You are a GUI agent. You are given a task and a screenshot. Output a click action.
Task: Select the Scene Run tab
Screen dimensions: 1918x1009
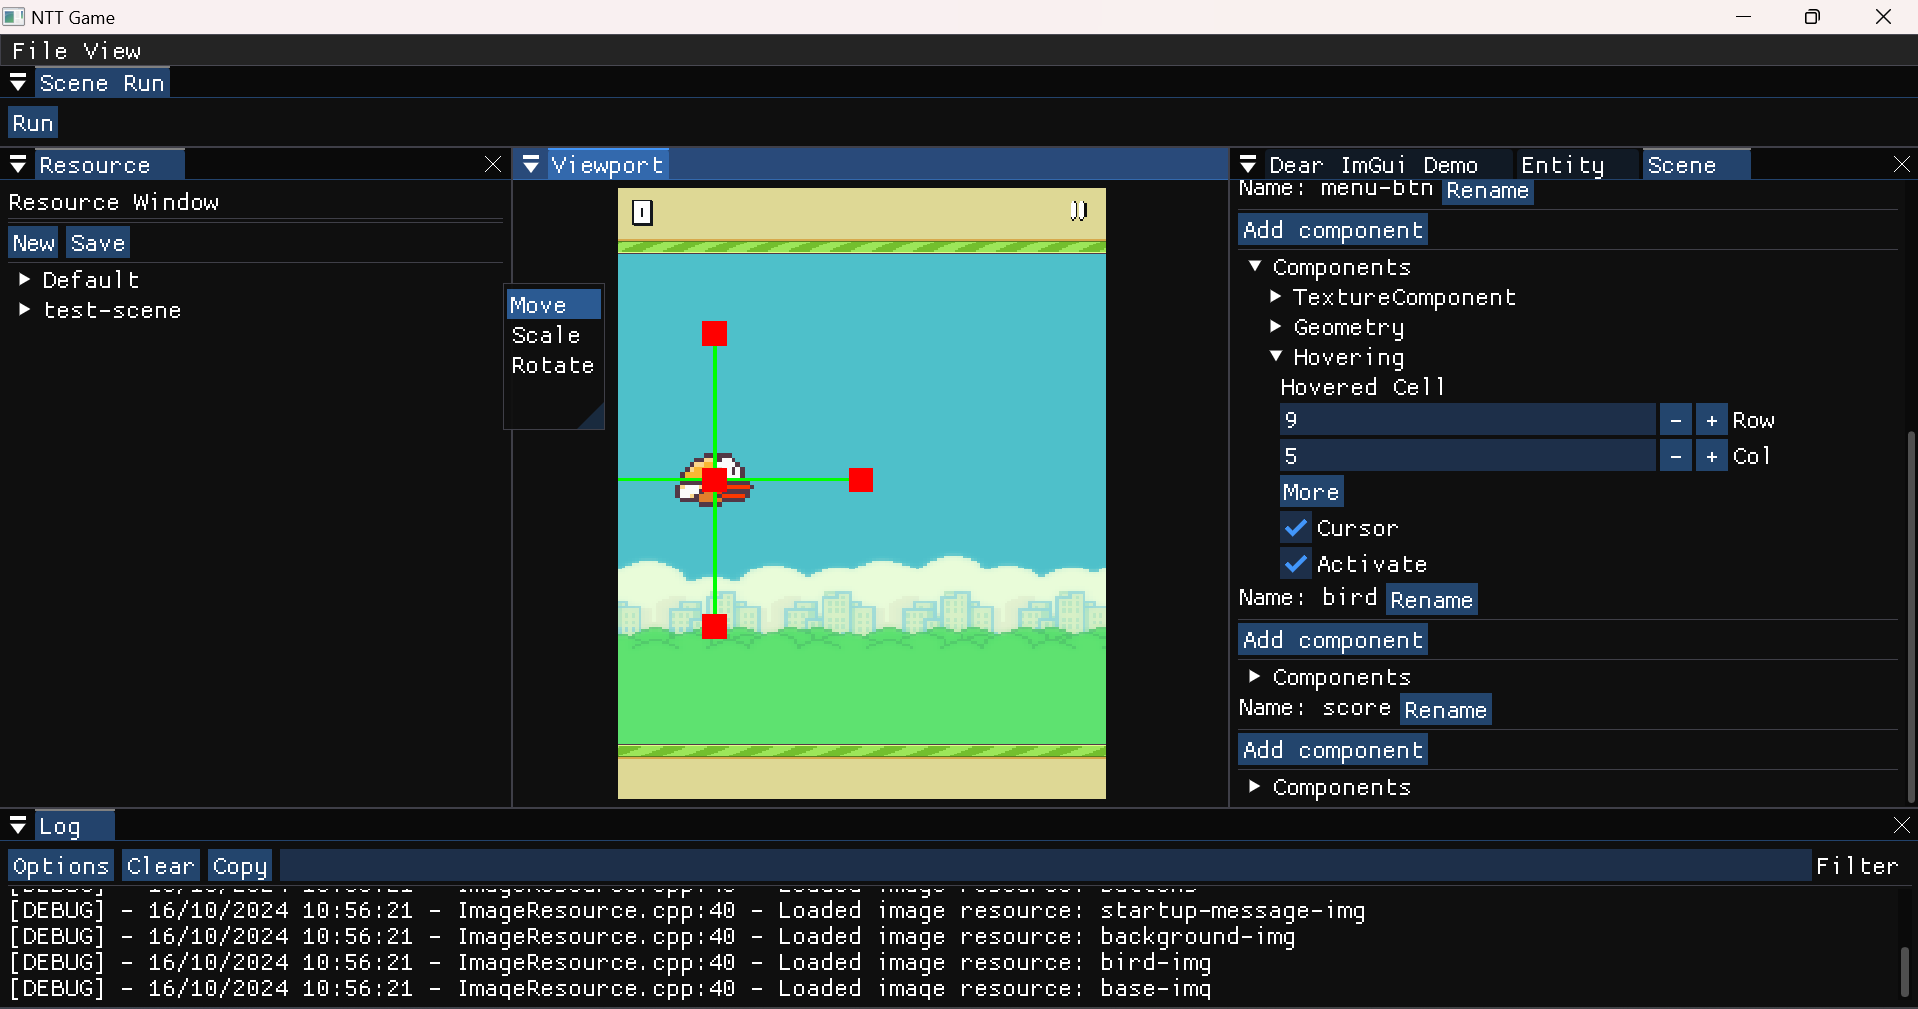coord(102,83)
